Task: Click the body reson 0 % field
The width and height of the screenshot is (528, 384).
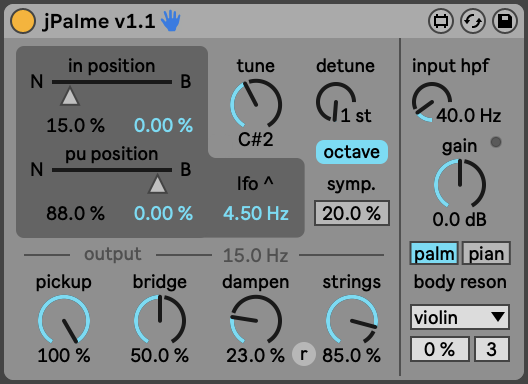Action: (x=439, y=349)
